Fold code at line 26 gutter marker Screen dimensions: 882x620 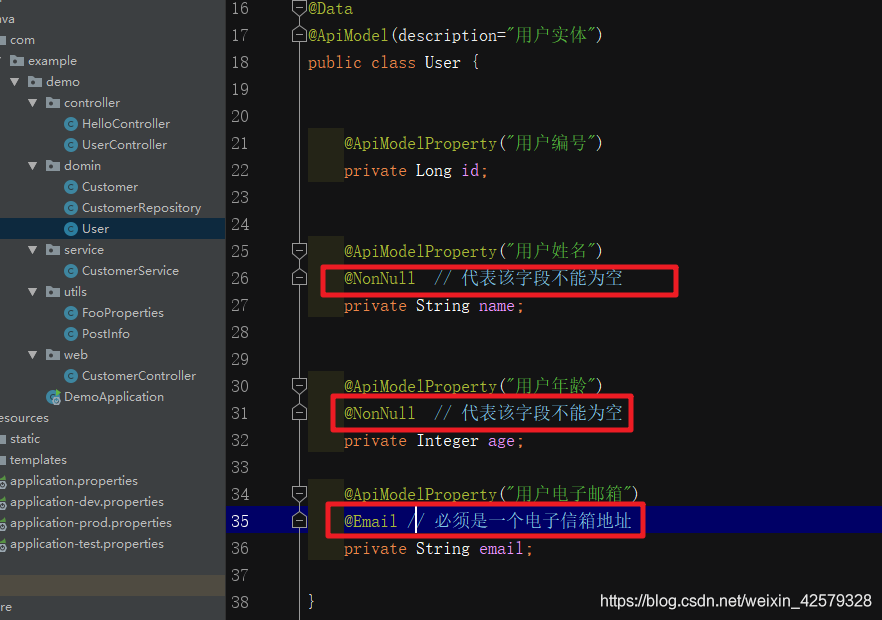(299, 277)
